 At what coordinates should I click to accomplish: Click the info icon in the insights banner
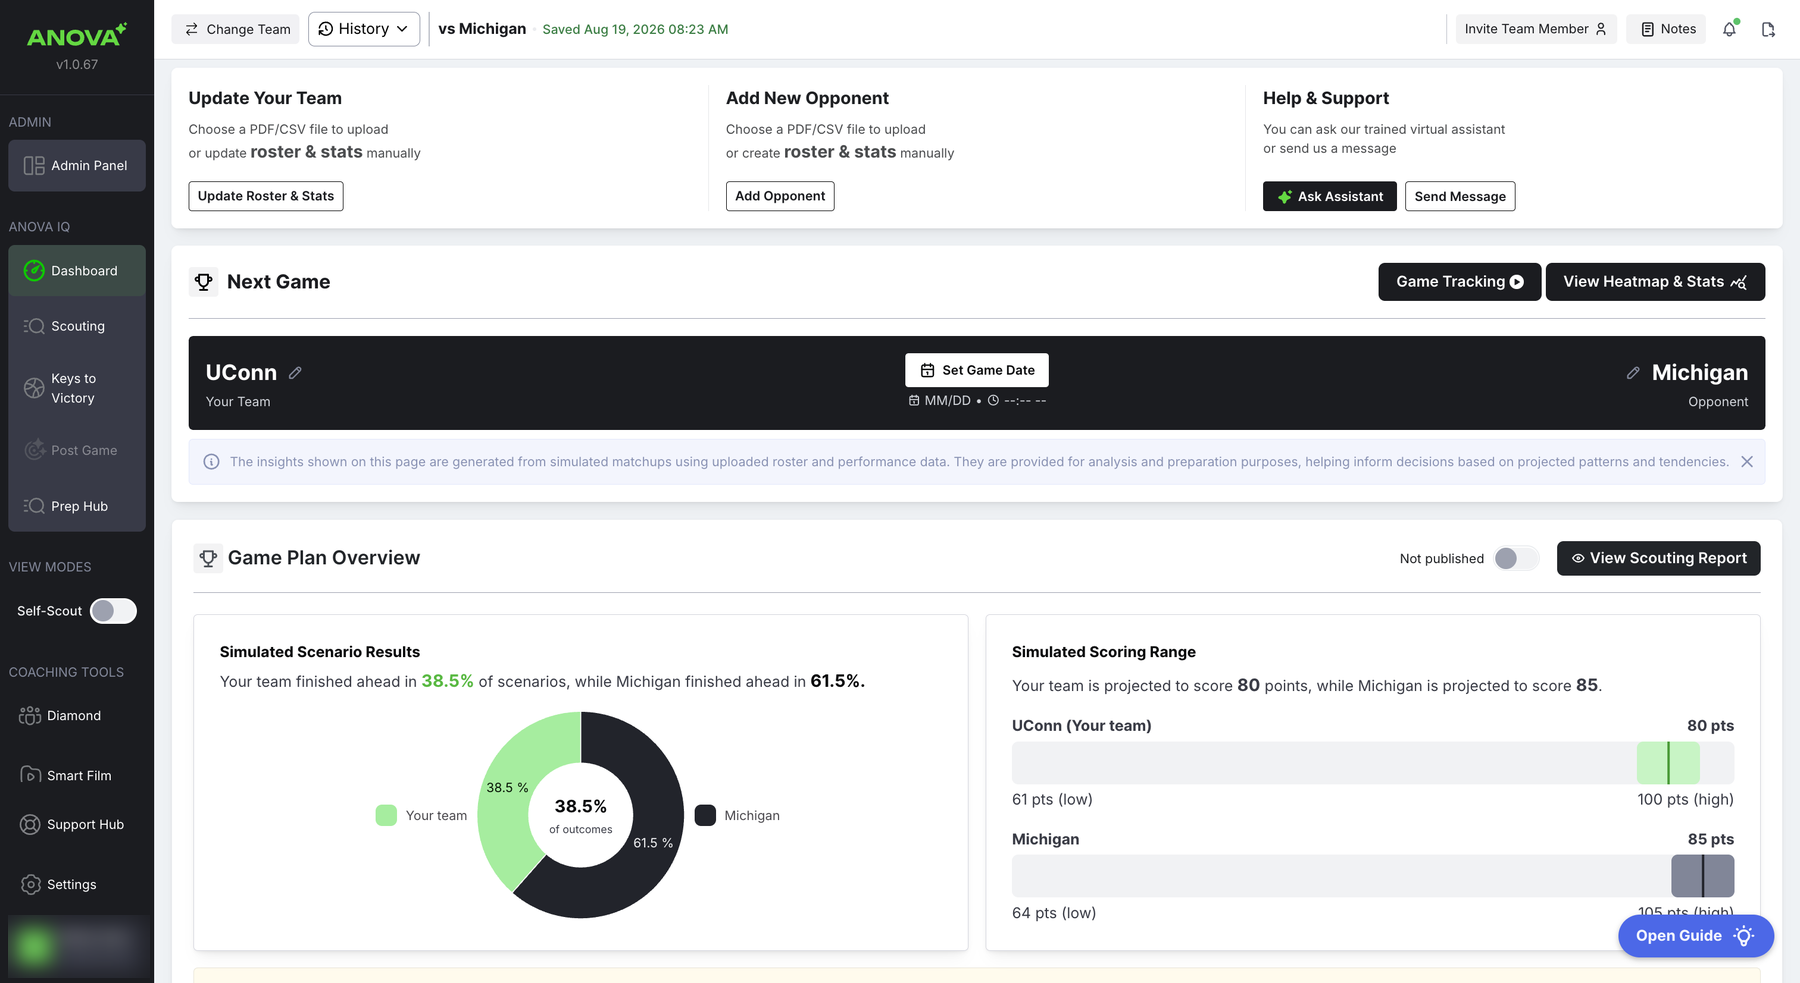point(211,462)
